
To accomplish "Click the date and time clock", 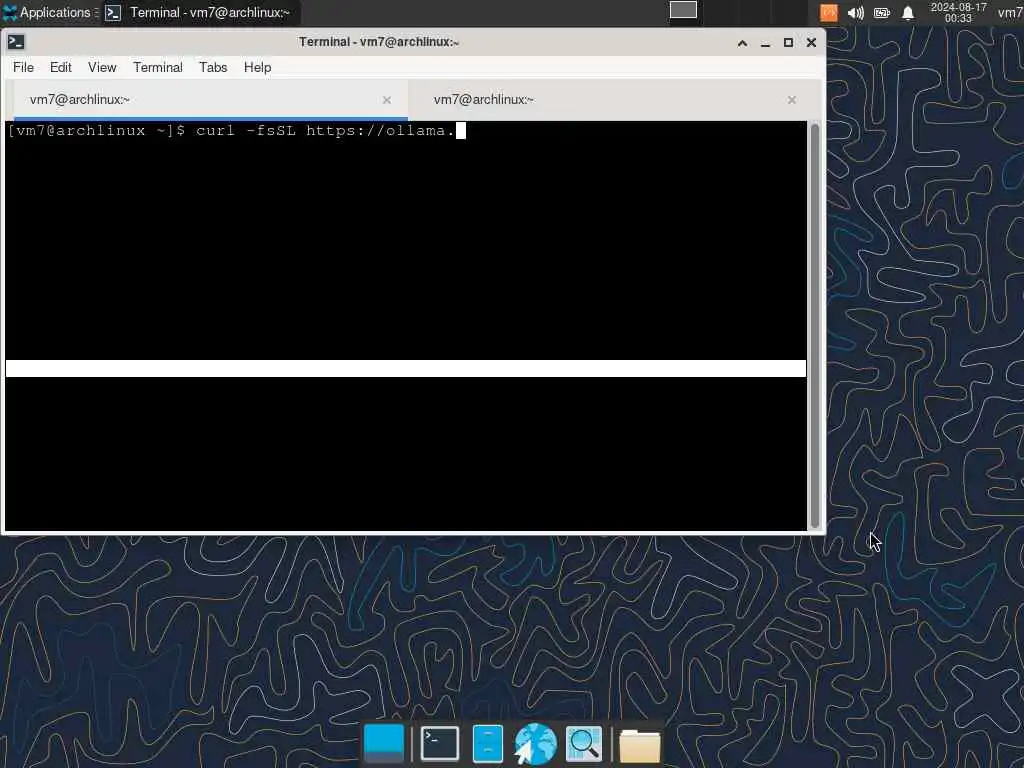I will (958, 12).
